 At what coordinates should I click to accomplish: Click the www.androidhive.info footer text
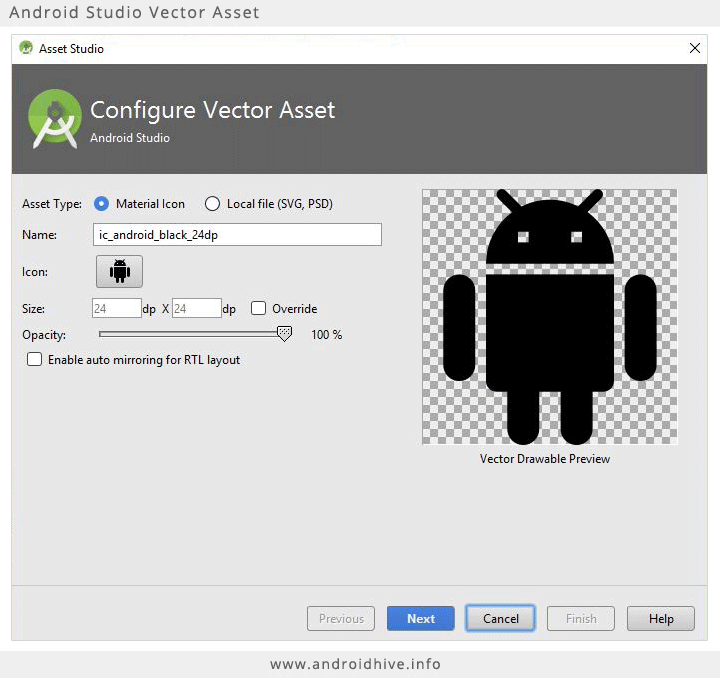click(x=355, y=664)
